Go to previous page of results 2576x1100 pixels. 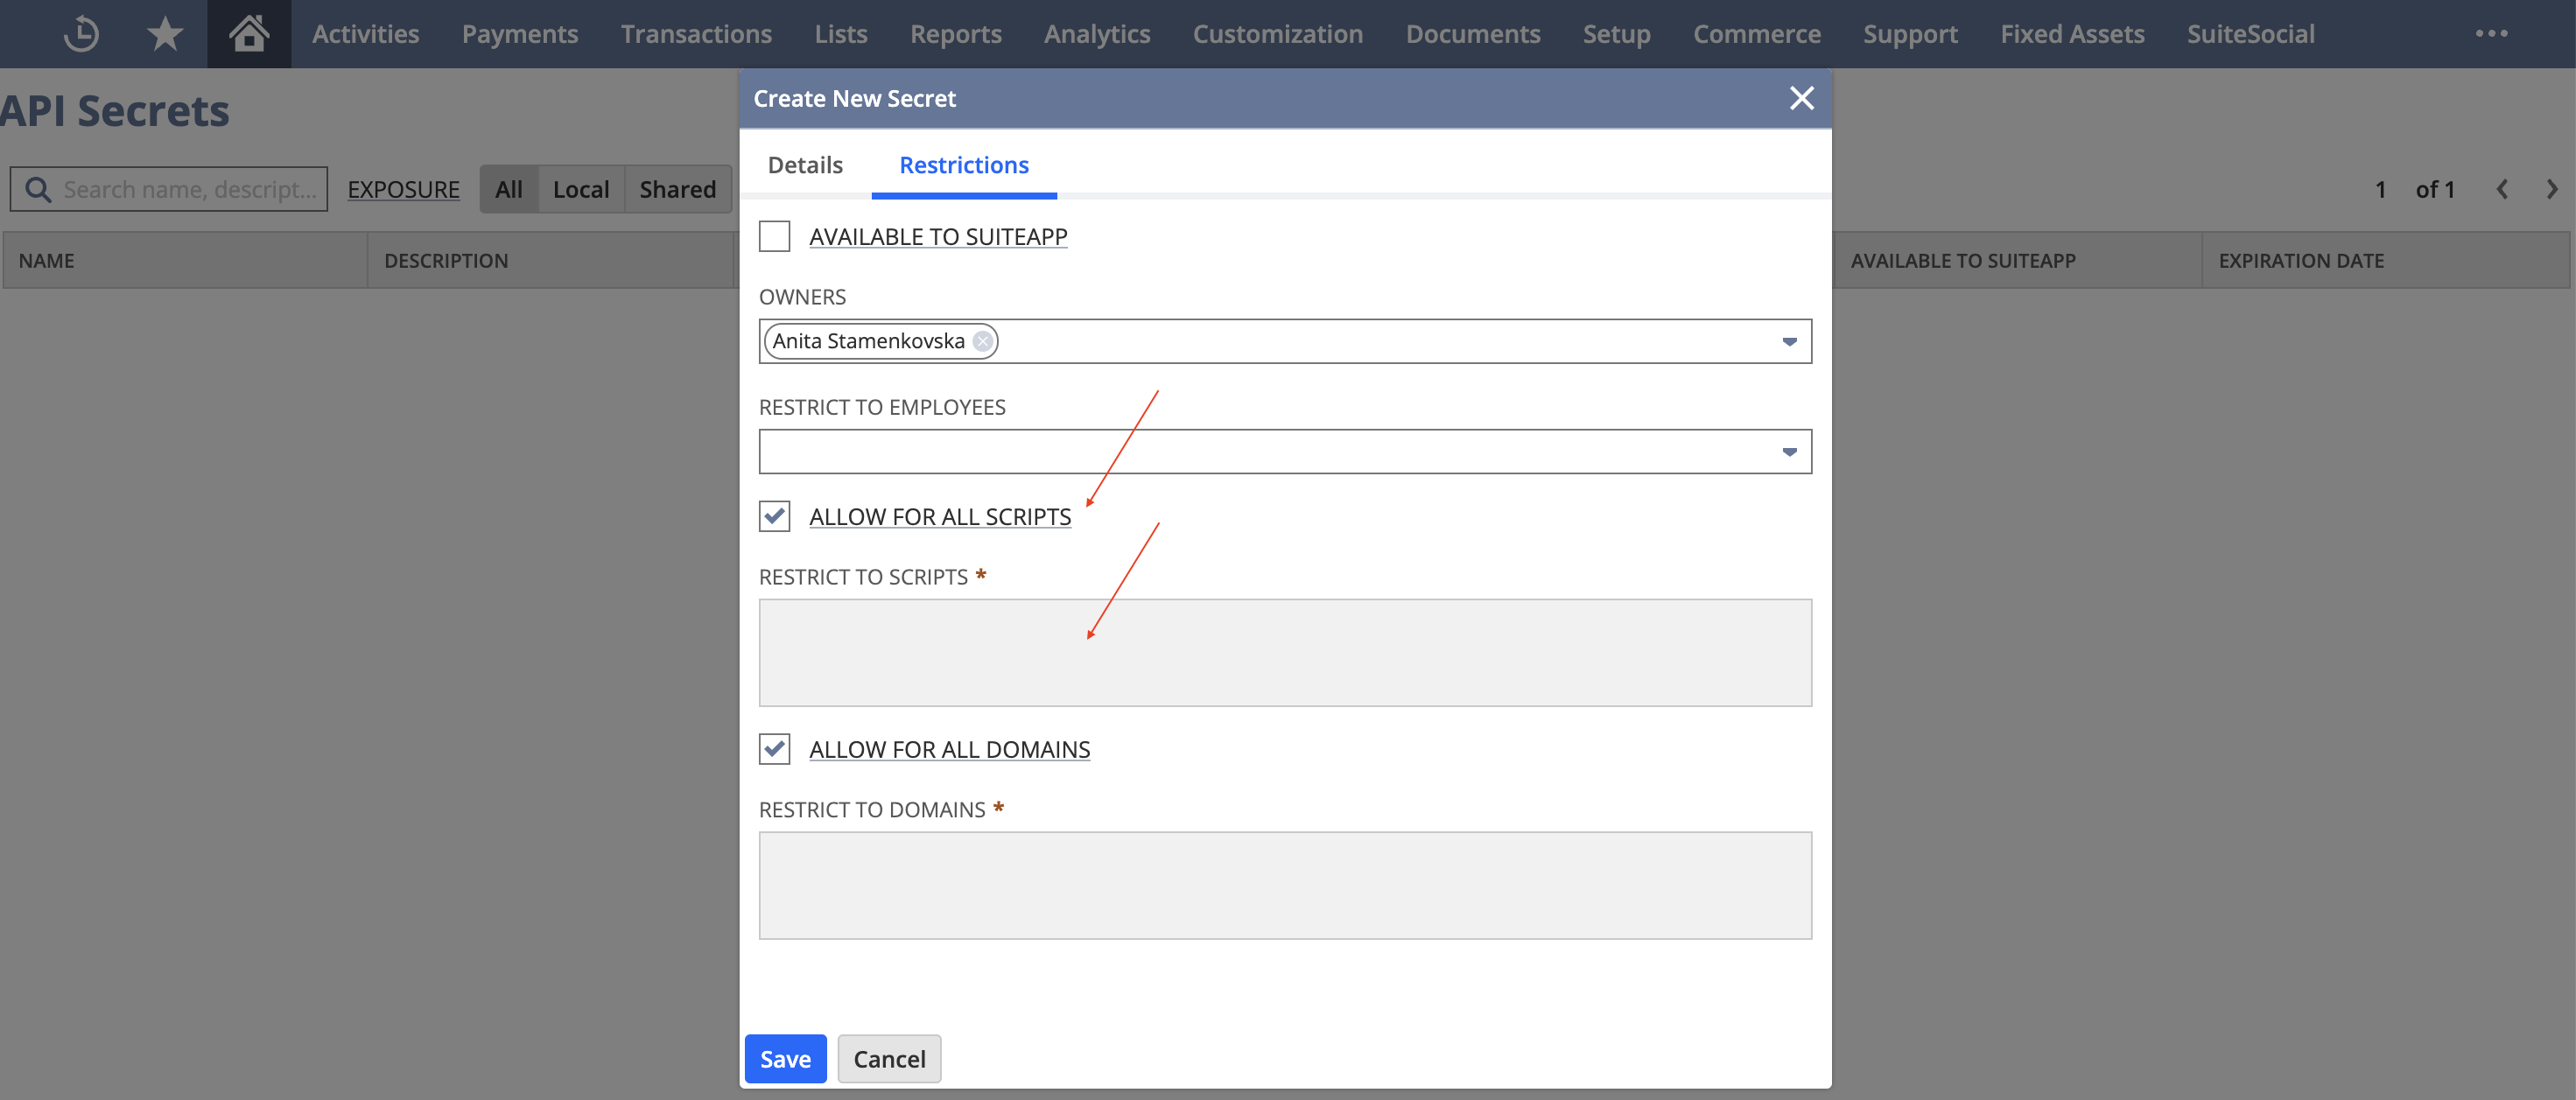(2501, 189)
